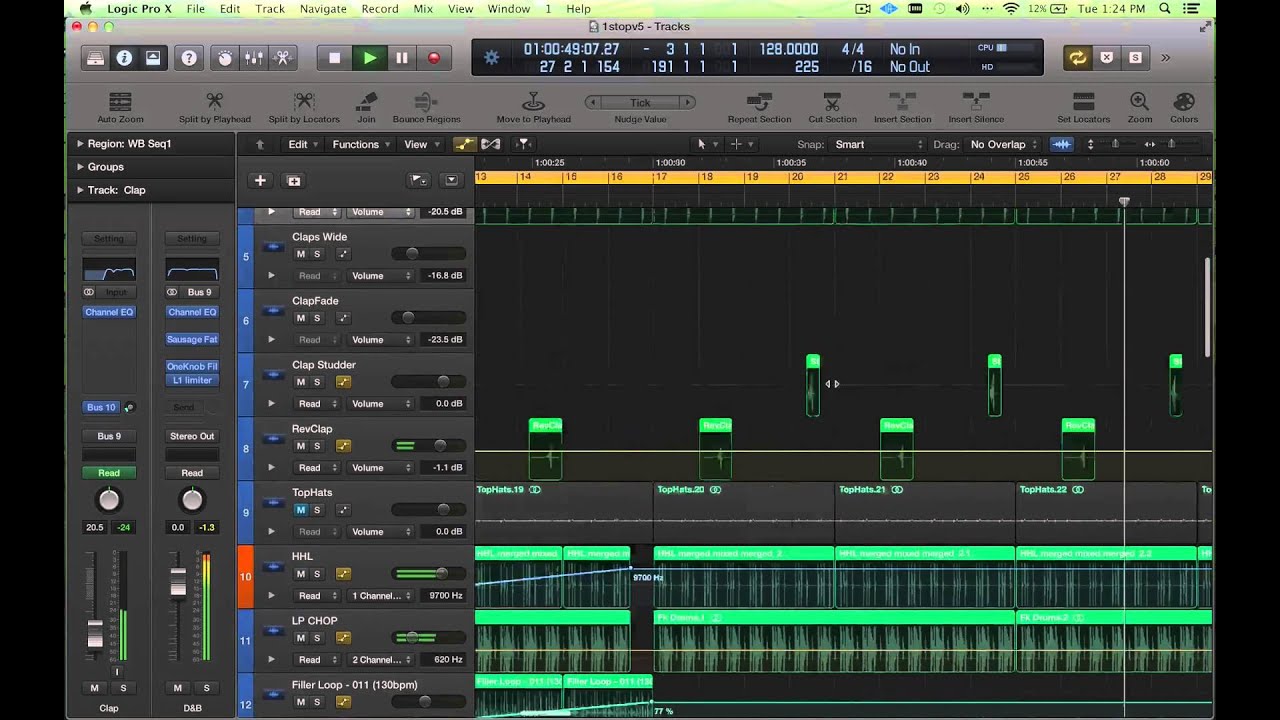Open the Drag No Overlap dropdown

(1003, 144)
